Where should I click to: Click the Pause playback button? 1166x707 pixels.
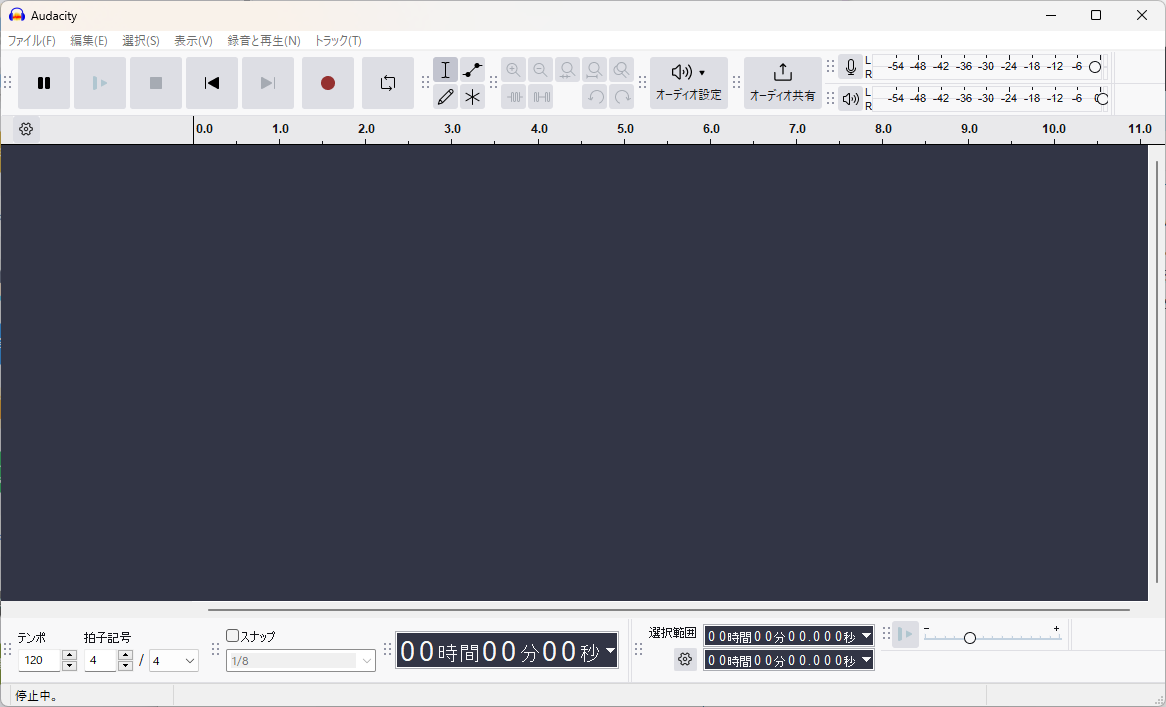click(x=44, y=83)
